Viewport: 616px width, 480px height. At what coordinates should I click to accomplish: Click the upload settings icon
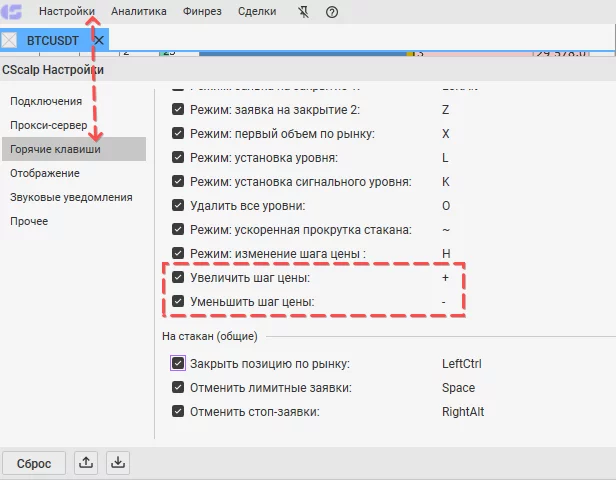coord(86,462)
